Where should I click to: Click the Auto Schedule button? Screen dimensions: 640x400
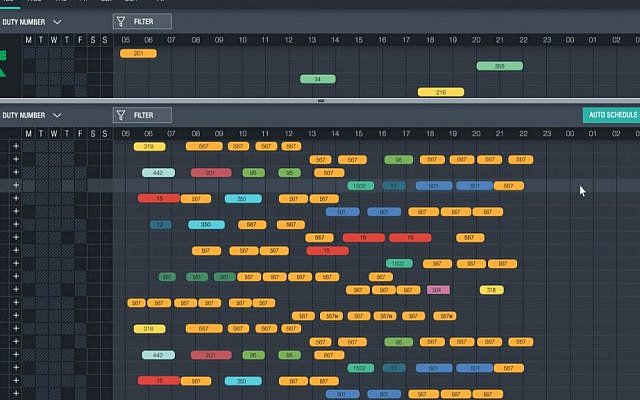tap(611, 115)
